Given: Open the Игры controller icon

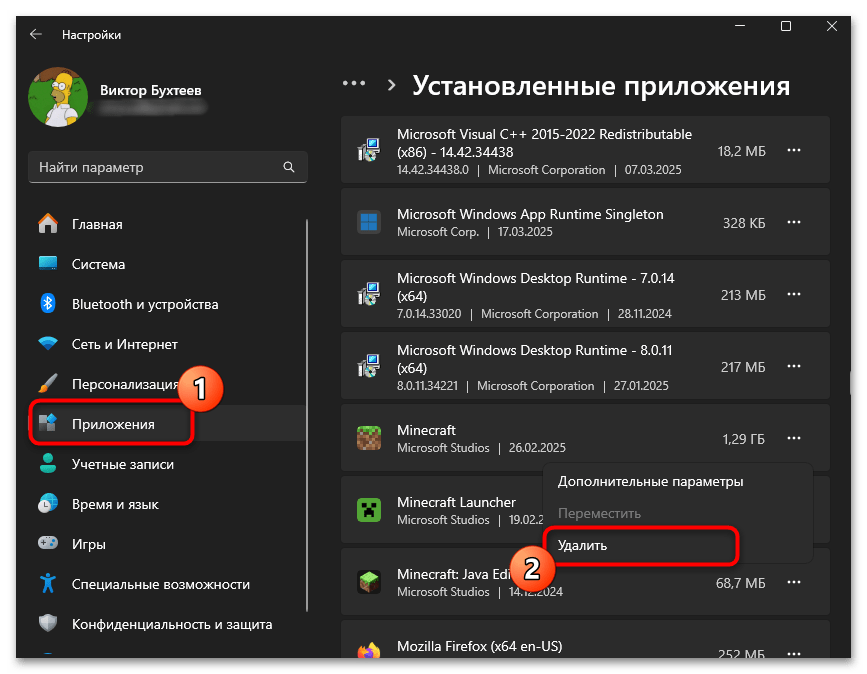Looking at the screenshot, I should [x=48, y=543].
